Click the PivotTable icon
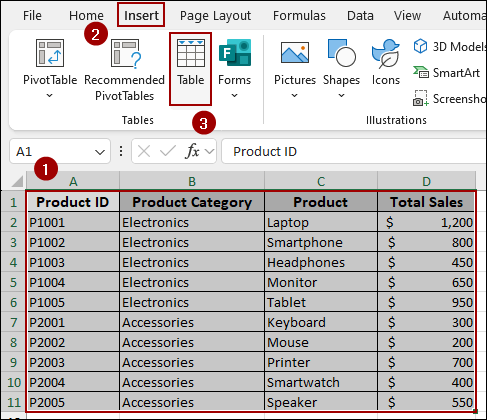The height and width of the screenshot is (420, 487). tap(50, 53)
